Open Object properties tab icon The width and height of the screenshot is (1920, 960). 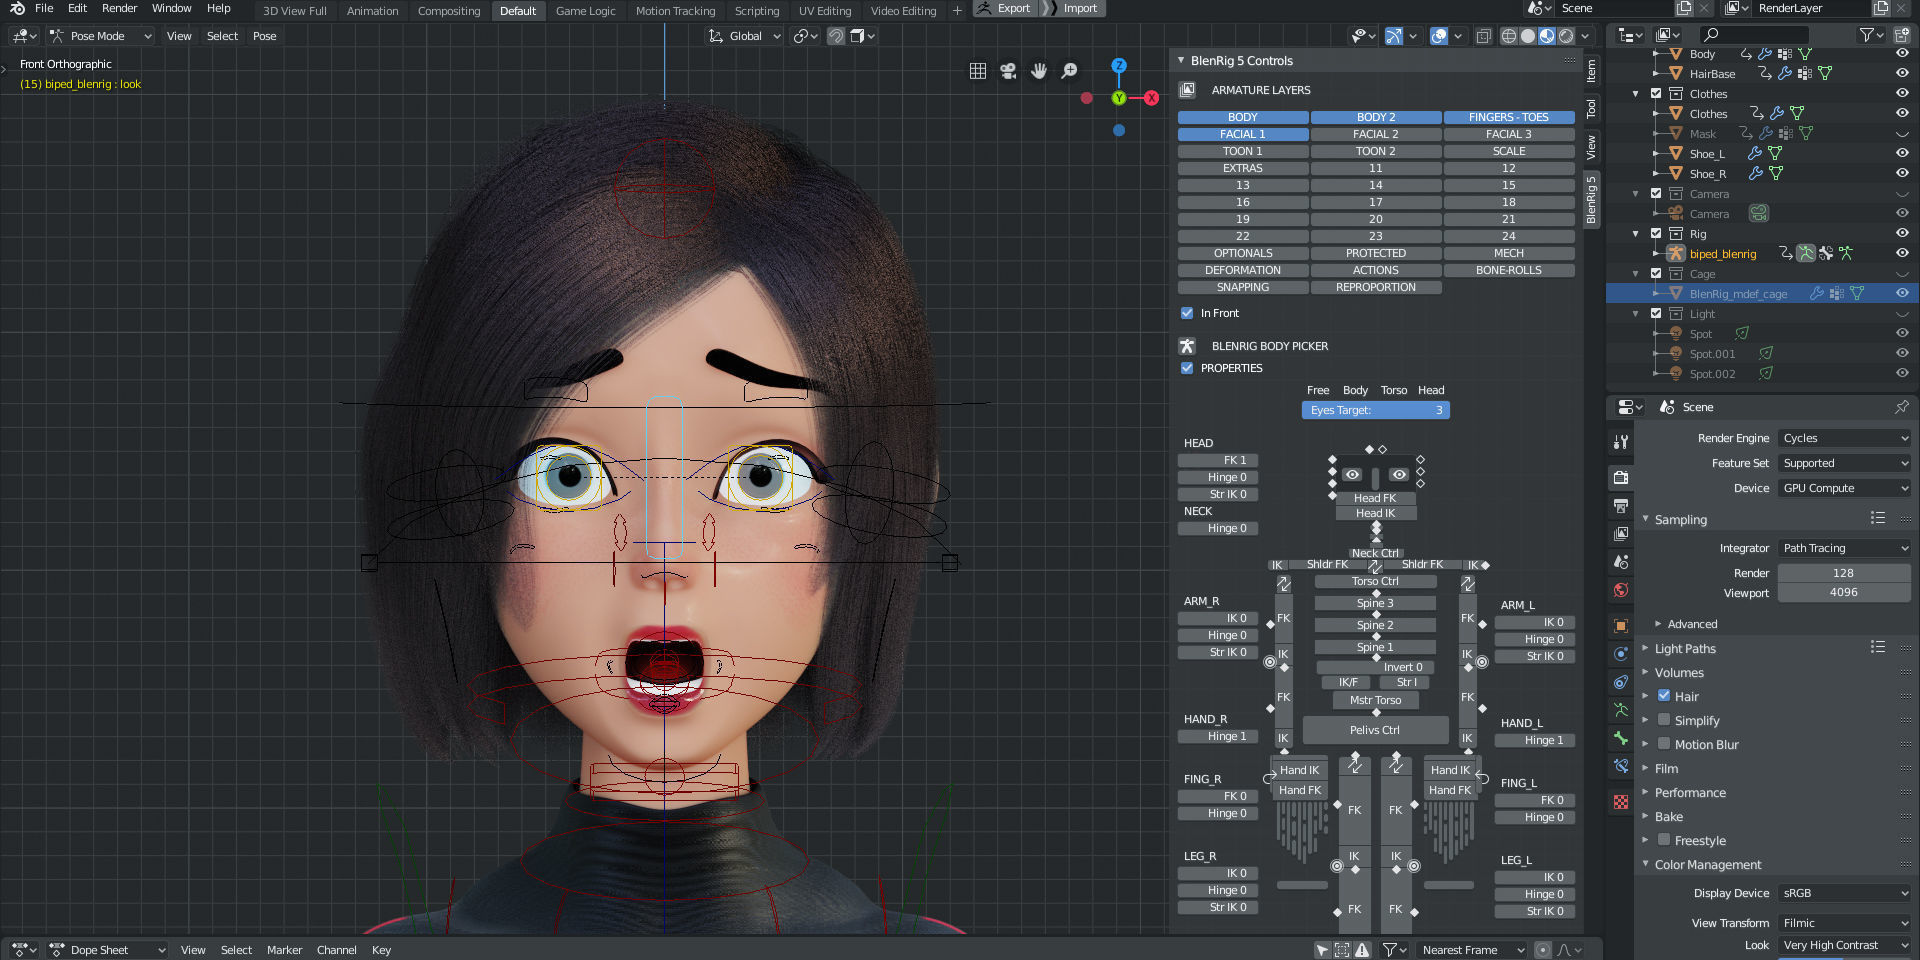coord(1621,626)
